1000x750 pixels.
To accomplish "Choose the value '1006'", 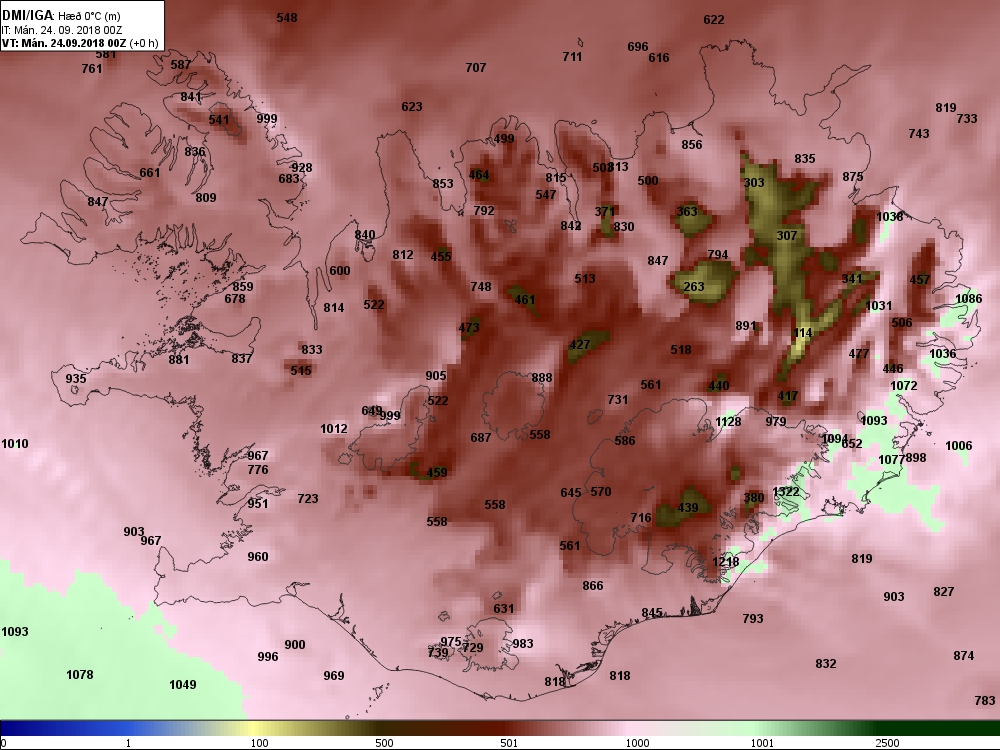I will point(959,446).
